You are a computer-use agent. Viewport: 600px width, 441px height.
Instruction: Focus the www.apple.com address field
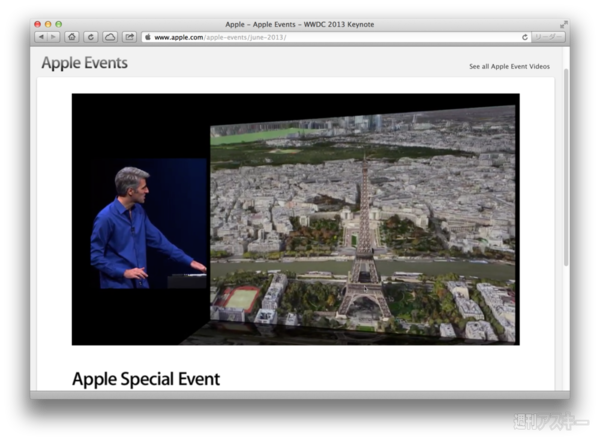(x=336, y=37)
